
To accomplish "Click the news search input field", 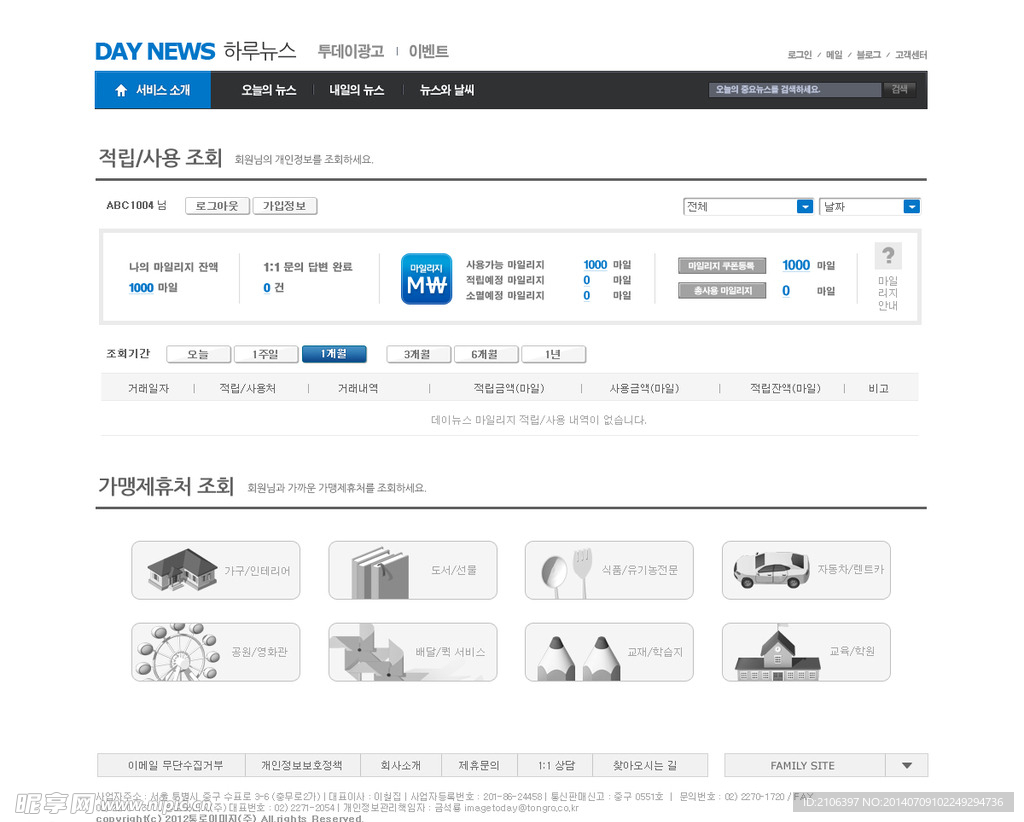I will tap(794, 90).
